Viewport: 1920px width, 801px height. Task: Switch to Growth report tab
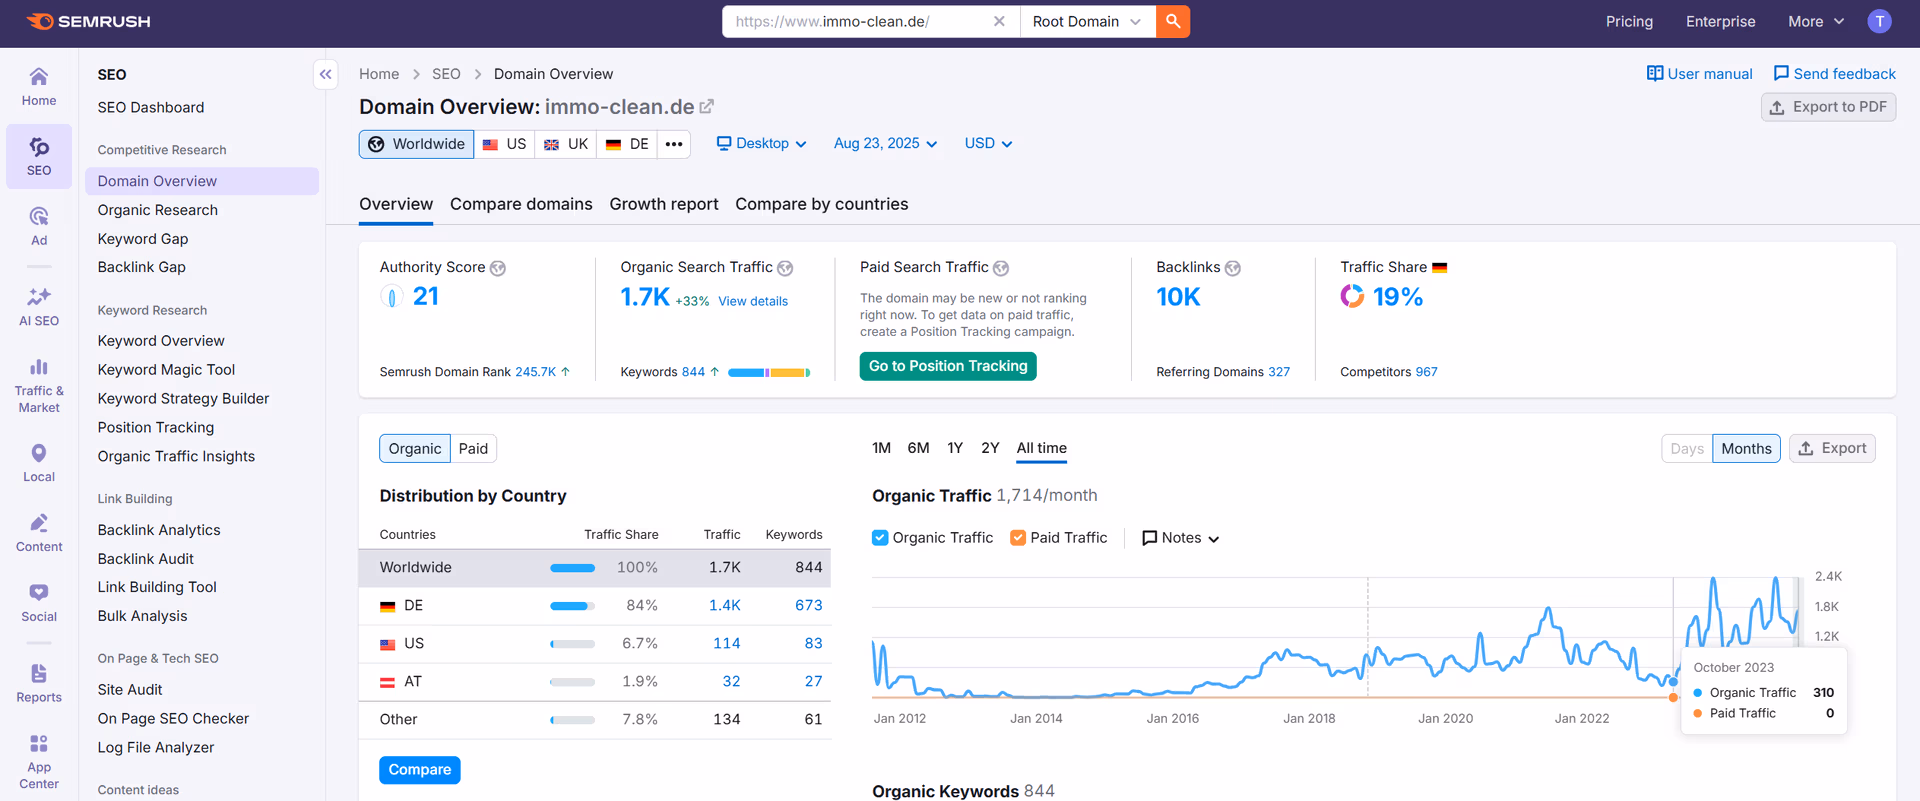tap(664, 204)
